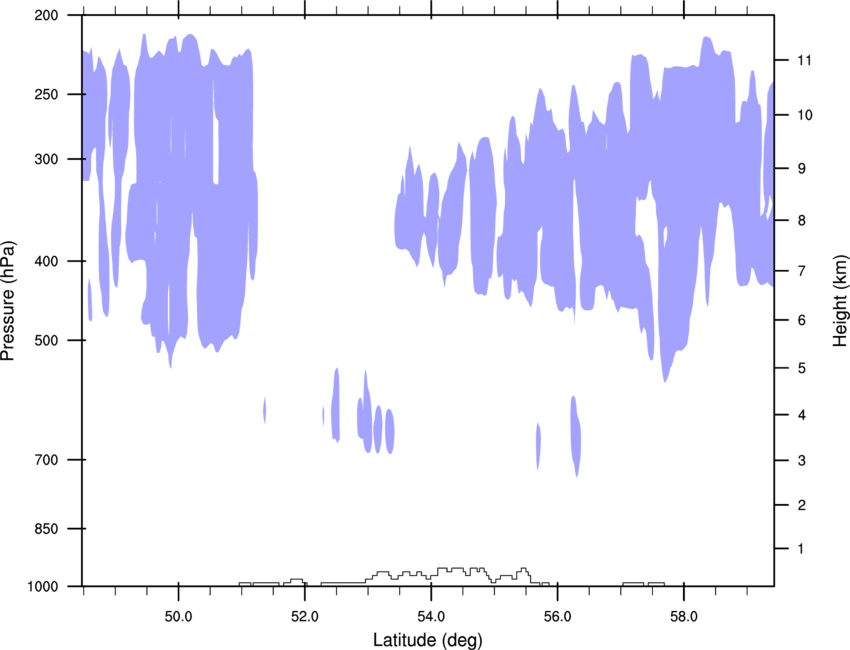Click the "Pressure (hPa)" axis title
This screenshot has width=850, height=650.
click(x=8, y=300)
